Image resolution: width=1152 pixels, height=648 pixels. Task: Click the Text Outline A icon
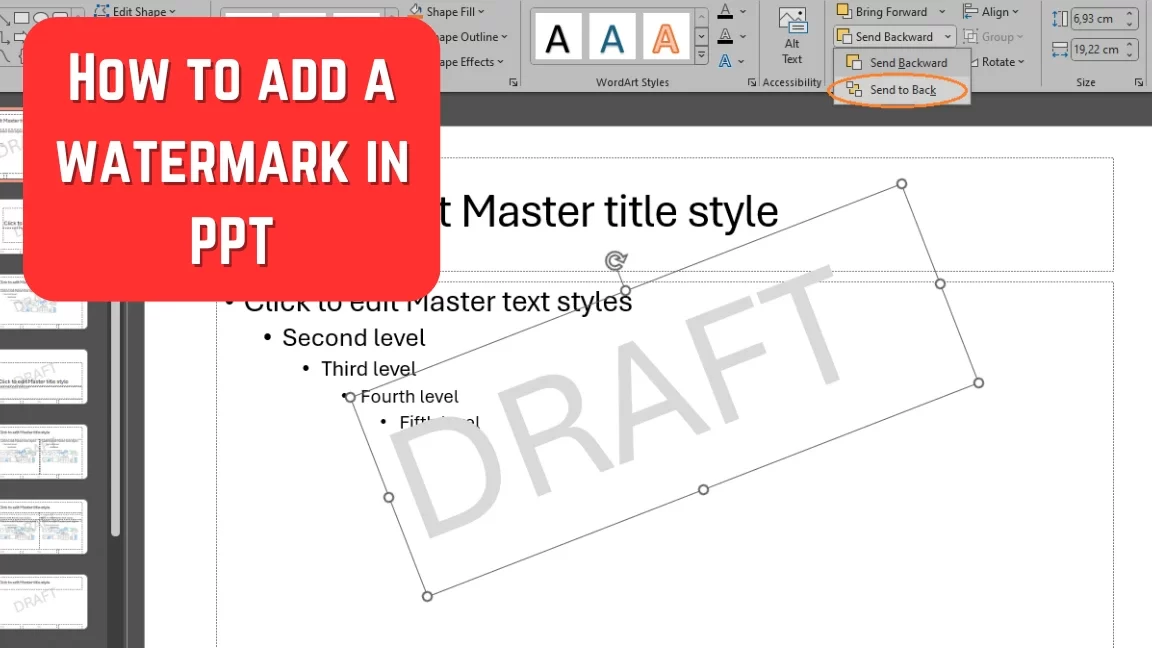tap(725, 36)
